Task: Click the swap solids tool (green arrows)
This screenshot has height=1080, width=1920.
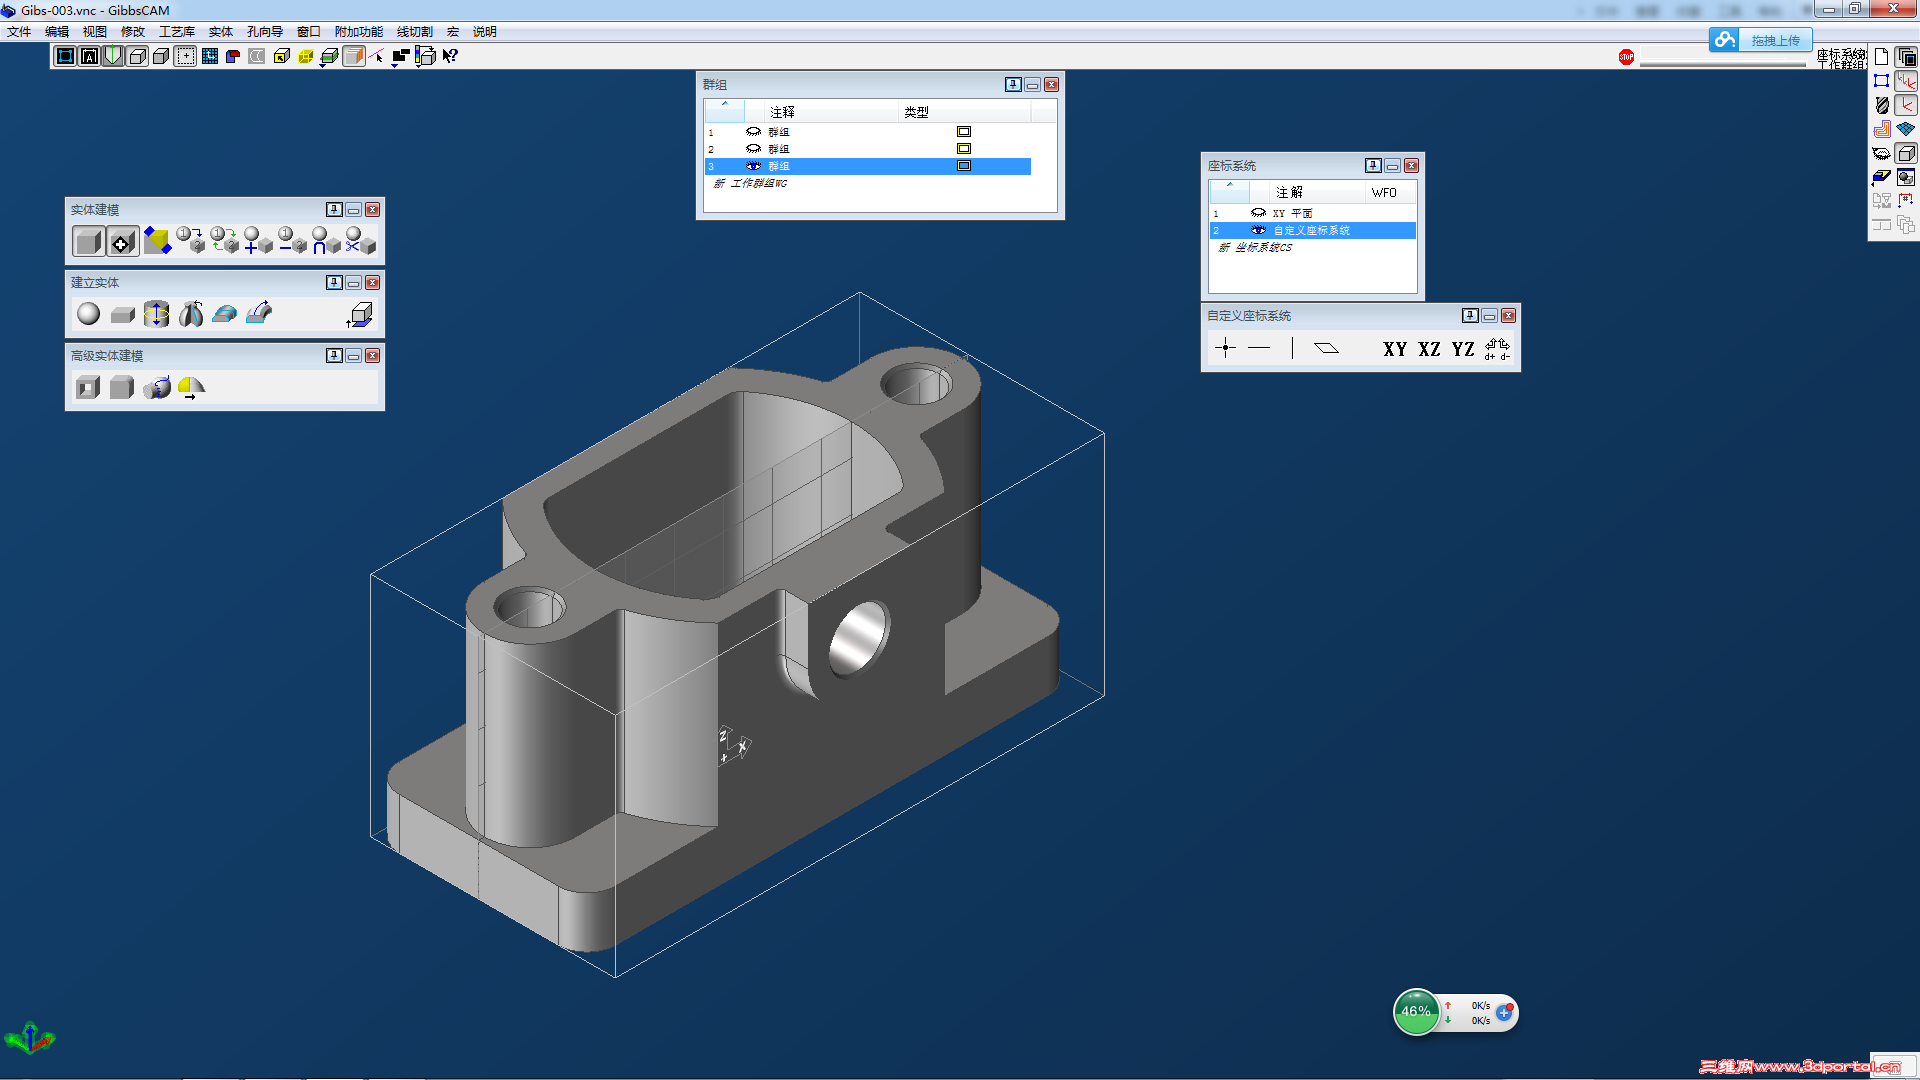Action: pyautogui.click(x=224, y=240)
